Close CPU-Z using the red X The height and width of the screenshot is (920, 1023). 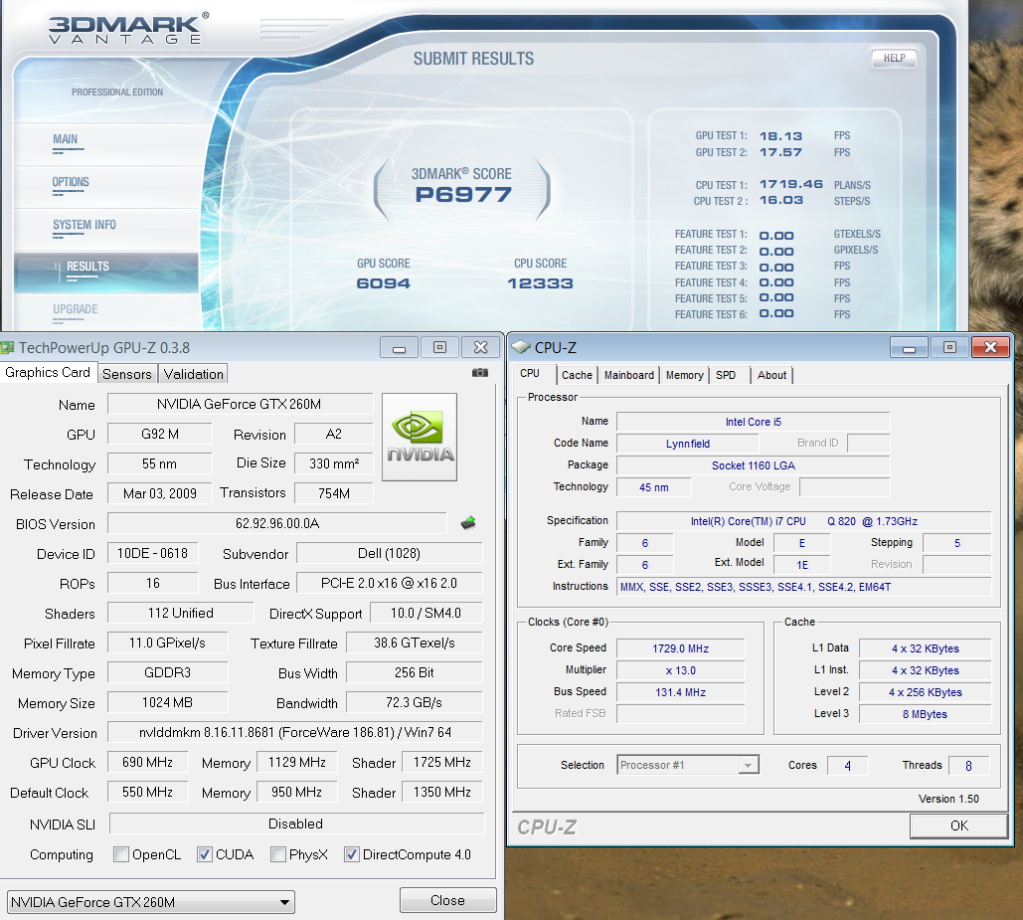click(990, 347)
